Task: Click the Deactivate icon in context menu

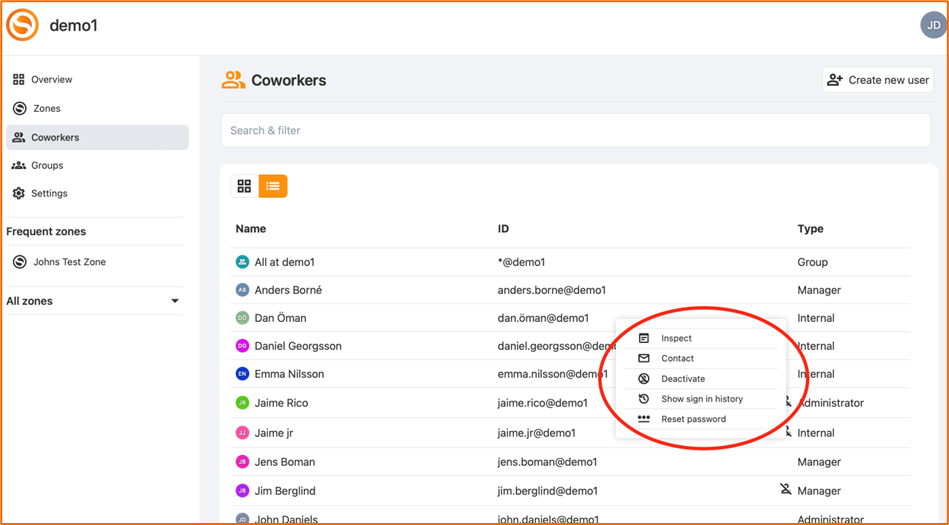Action: tap(644, 379)
